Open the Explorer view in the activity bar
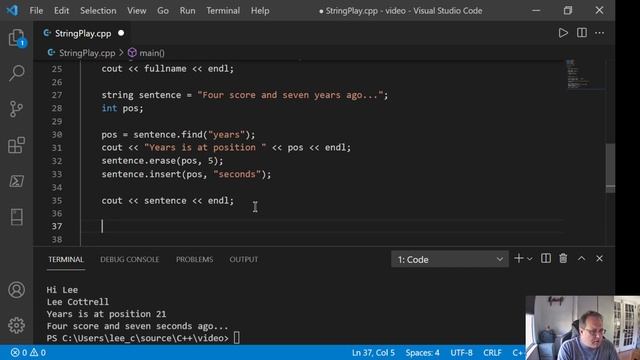This screenshot has width=640, height=360. coord(17,38)
